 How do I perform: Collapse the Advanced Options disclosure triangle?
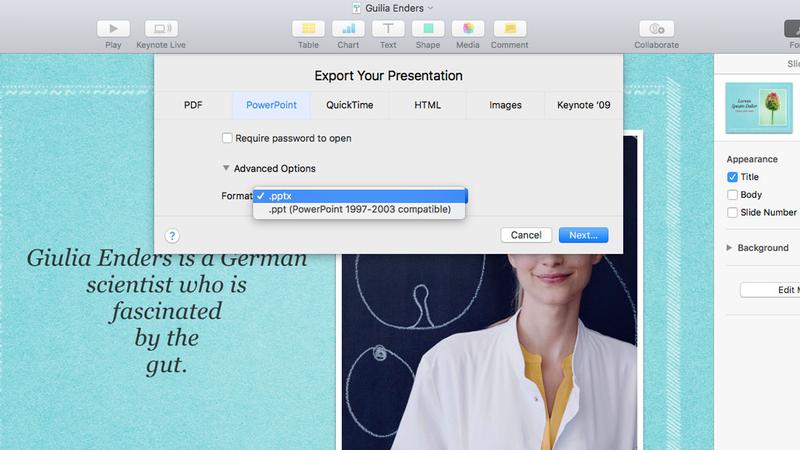[x=226, y=168]
